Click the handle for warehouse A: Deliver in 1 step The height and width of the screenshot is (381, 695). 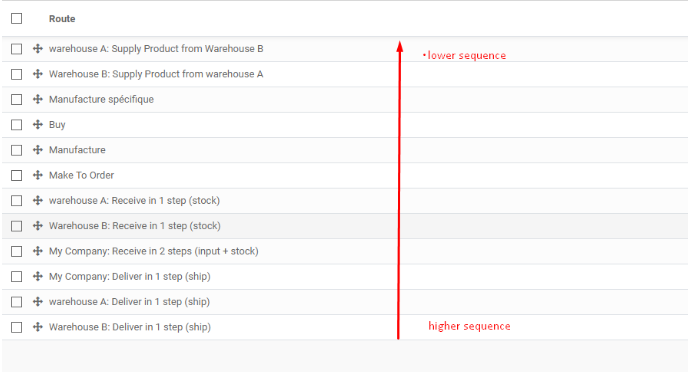[38, 302]
